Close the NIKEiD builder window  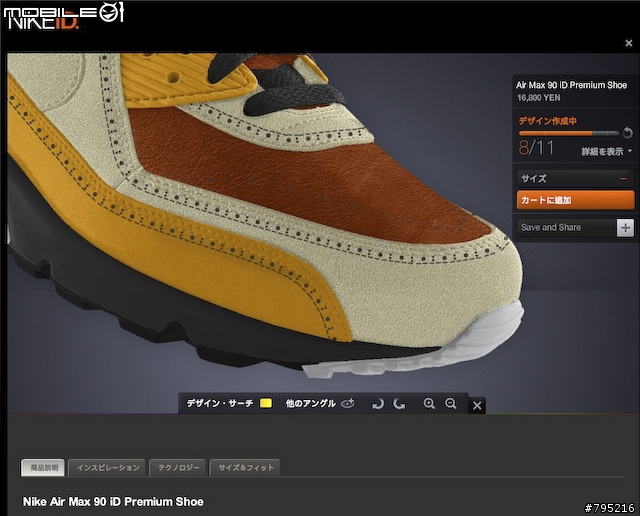click(629, 43)
